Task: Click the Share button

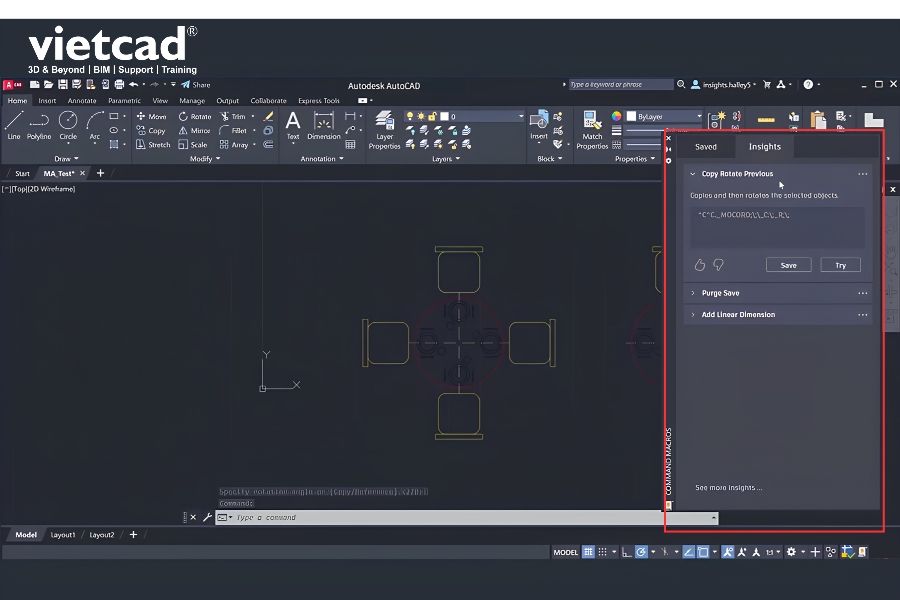Action: point(196,84)
